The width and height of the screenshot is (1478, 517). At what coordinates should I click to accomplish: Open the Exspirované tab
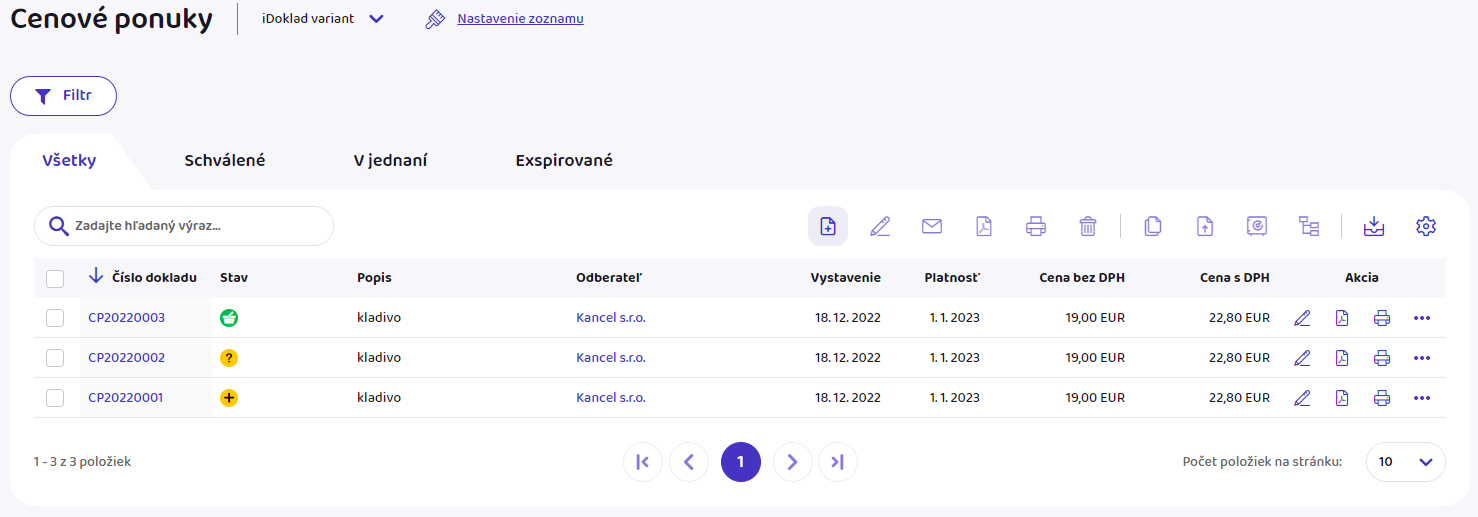(x=564, y=160)
